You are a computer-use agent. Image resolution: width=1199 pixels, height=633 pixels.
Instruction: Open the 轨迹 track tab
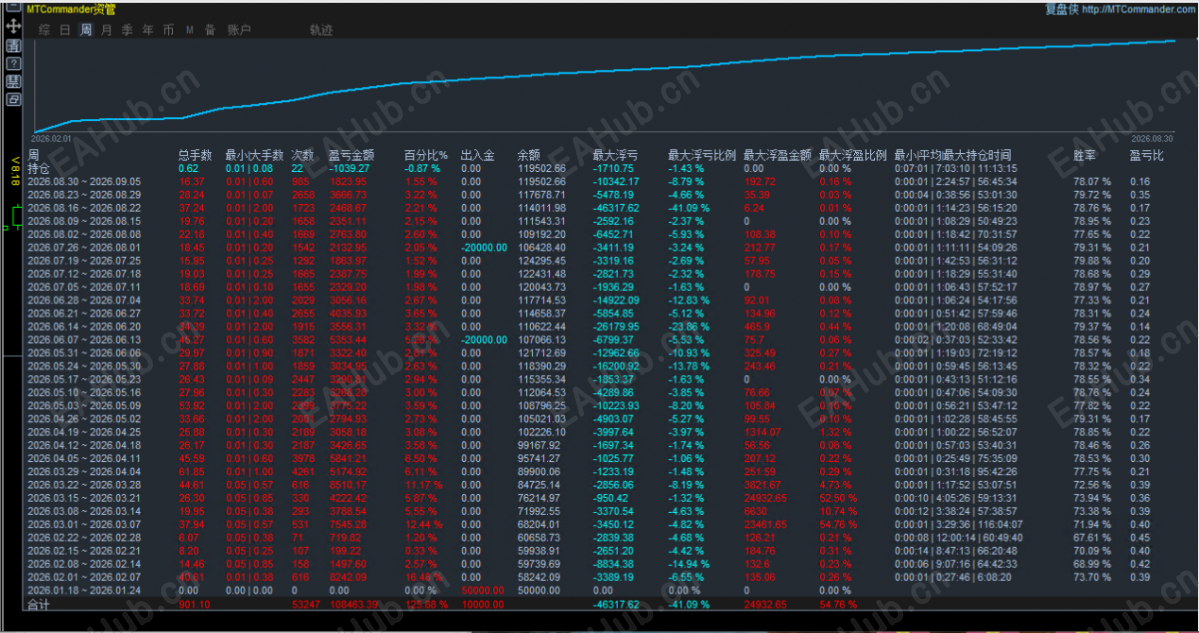point(321,30)
